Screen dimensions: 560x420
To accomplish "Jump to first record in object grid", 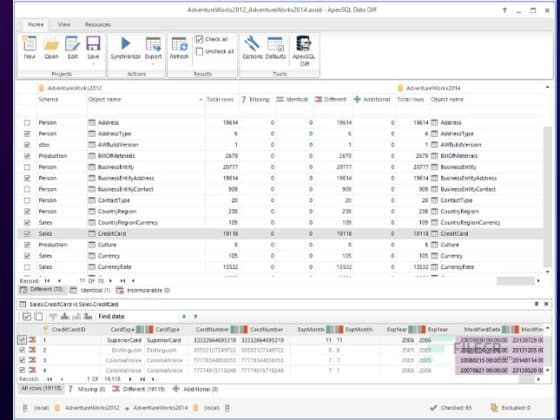I will 47,281.
